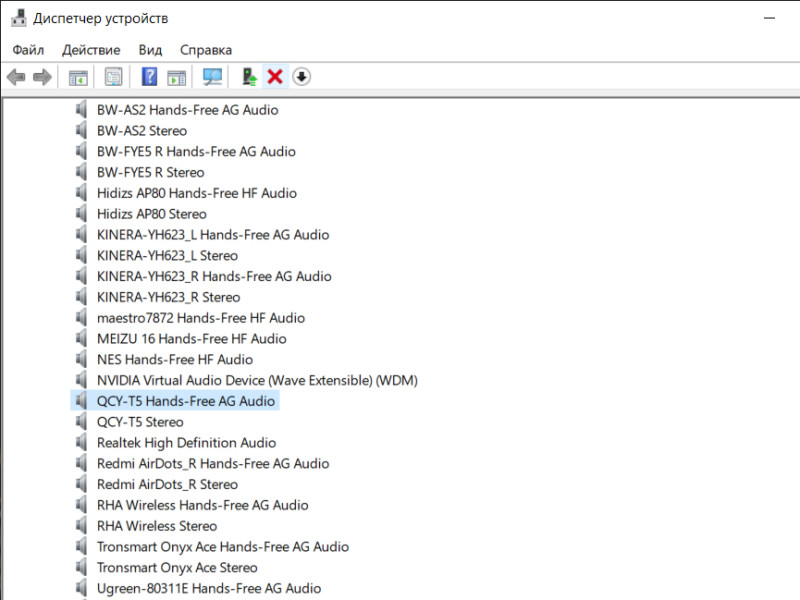Click speaker icon beside Tronsmart Onyx Ace Stereo
The image size is (800, 600).
tap(81, 567)
